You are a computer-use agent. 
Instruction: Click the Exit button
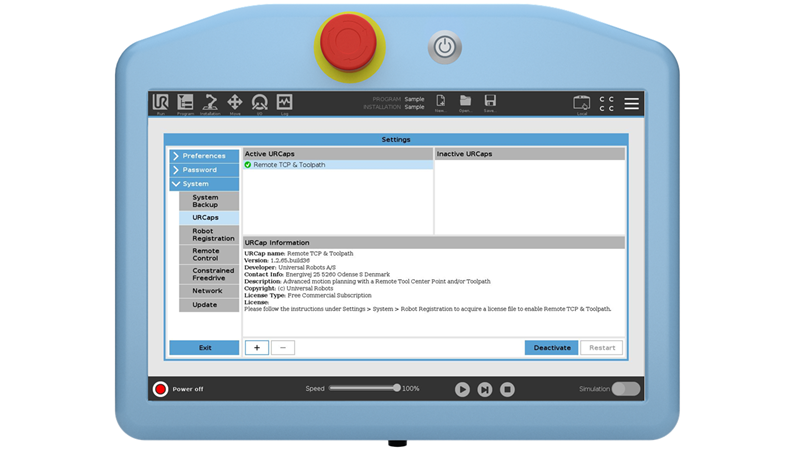click(x=204, y=347)
